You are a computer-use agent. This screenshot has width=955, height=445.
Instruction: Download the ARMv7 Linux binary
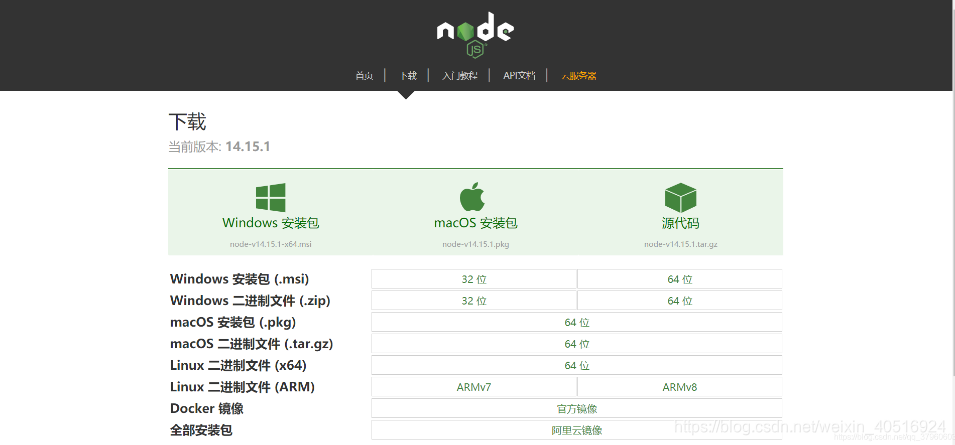474,387
